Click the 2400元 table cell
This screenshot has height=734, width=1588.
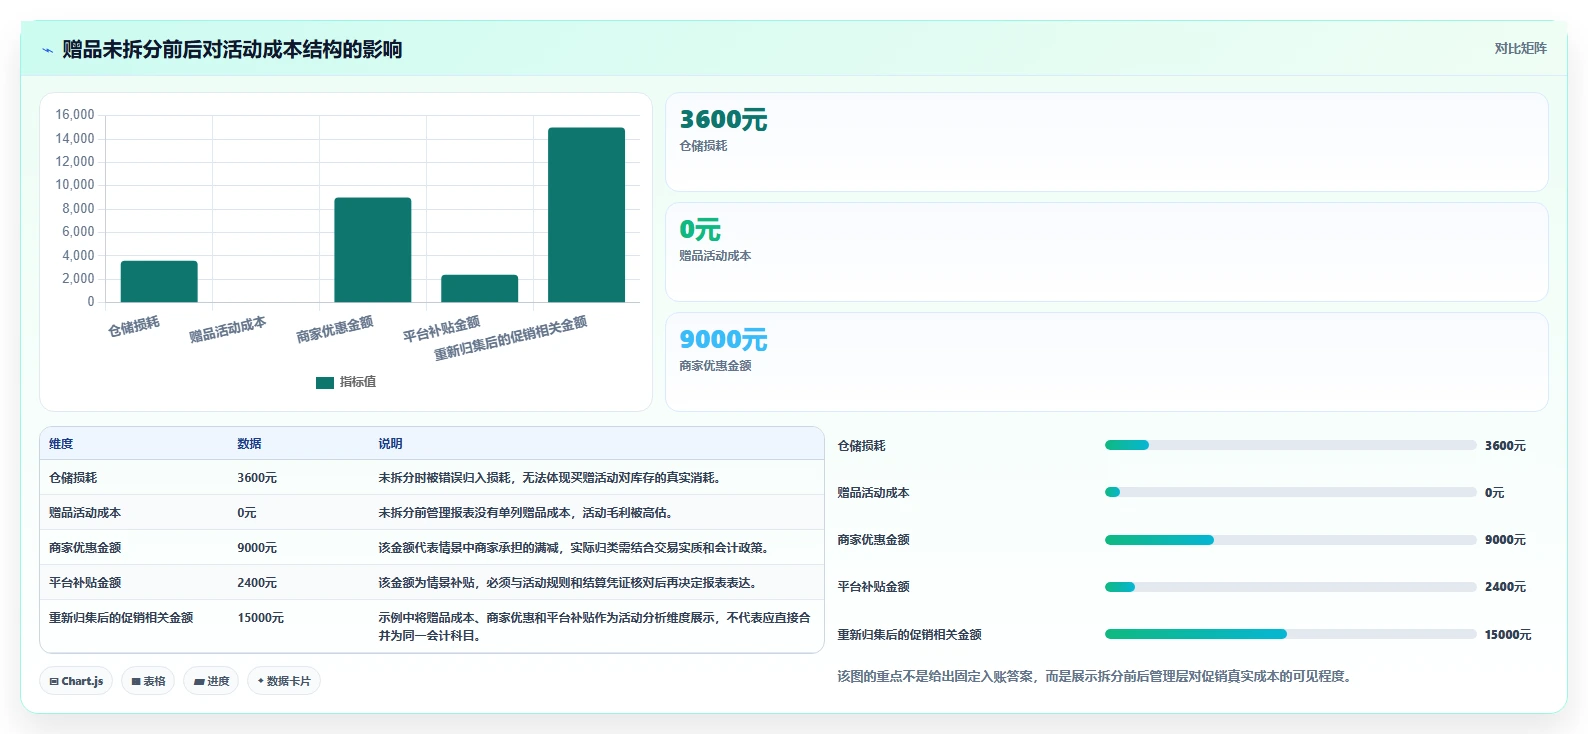pyautogui.click(x=257, y=583)
